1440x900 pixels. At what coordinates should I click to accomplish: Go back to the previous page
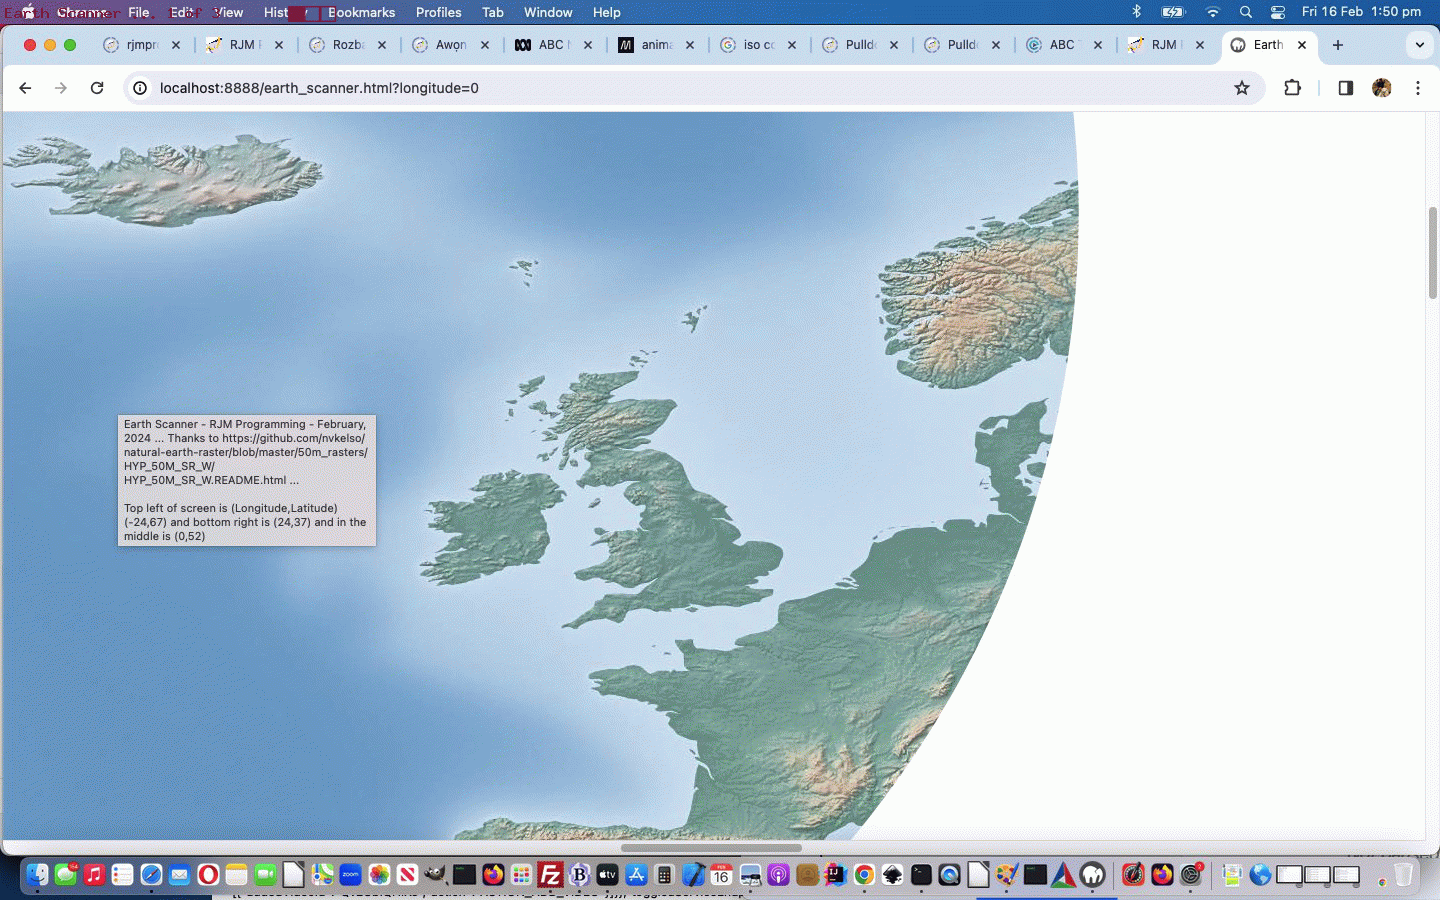(x=25, y=88)
